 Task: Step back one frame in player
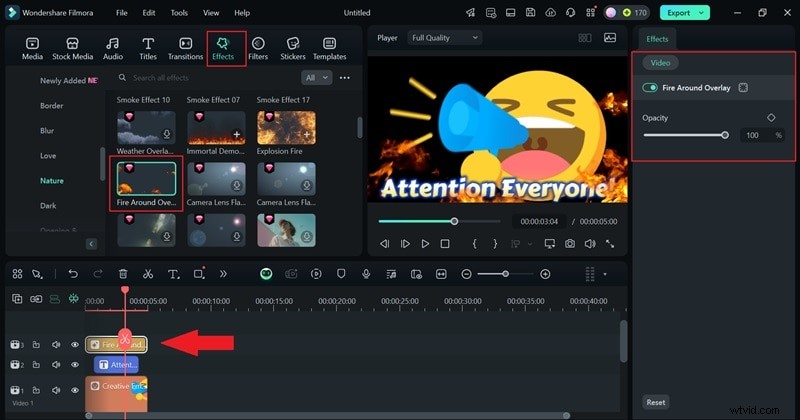pos(385,244)
